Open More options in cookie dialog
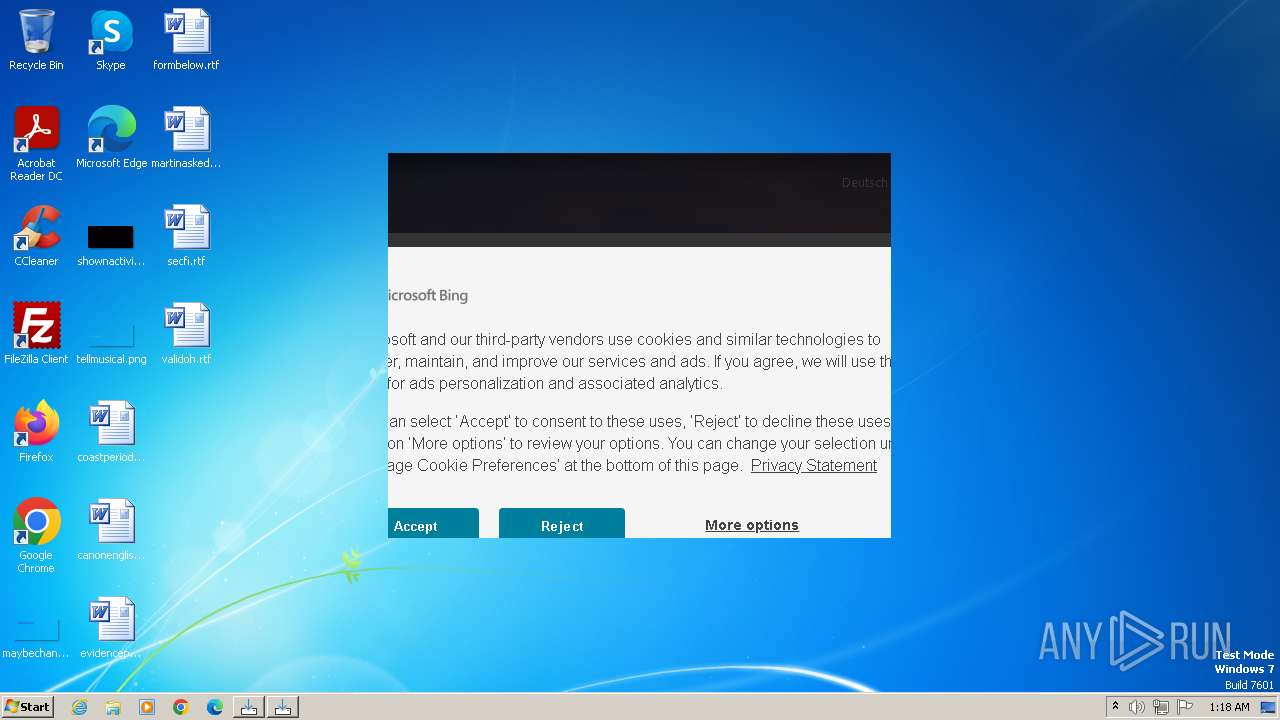The height and width of the screenshot is (720, 1280). tap(752, 525)
